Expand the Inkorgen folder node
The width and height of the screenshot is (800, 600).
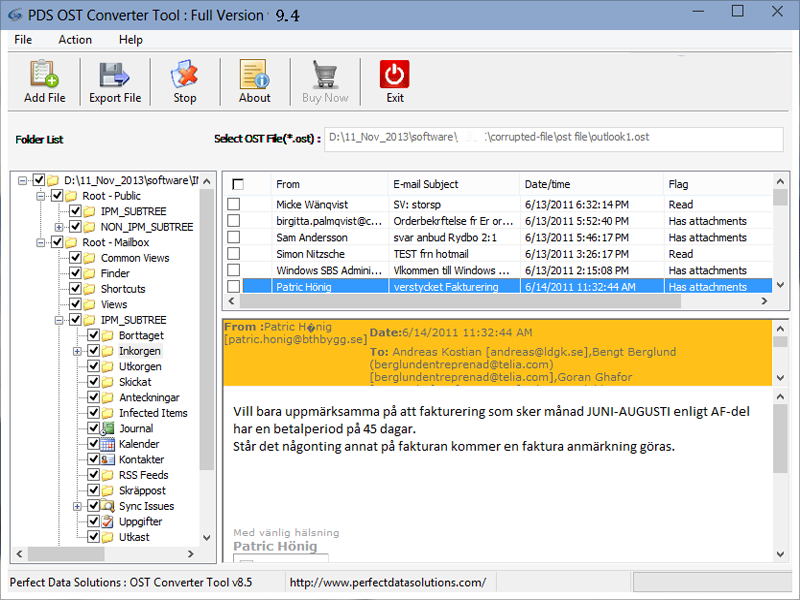77,351
